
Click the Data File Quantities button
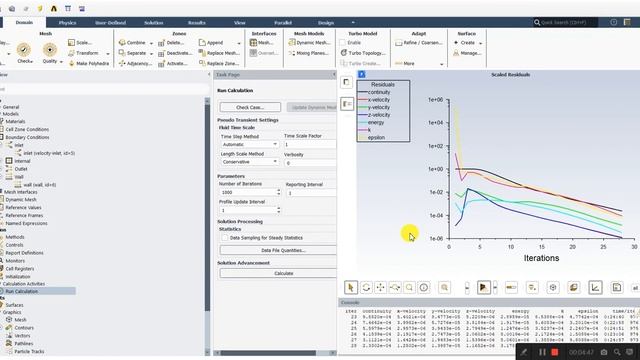point(278,250)
